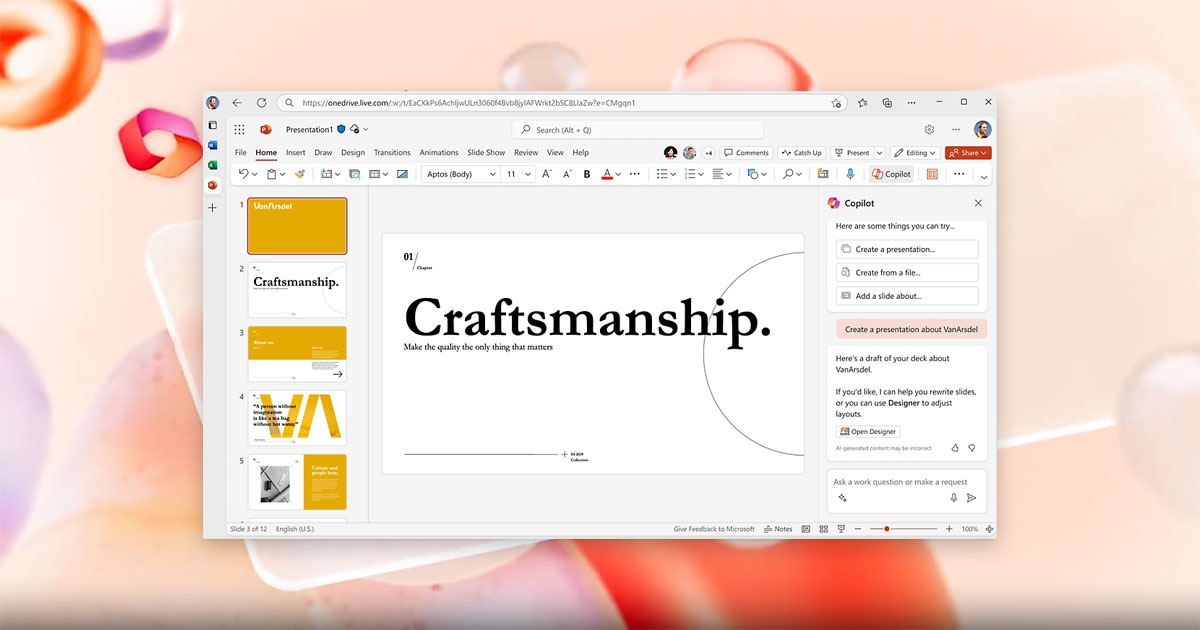Toggle the Copilot pane from the ribbon
This screenshot has height=630, width=1200.
tap(891, 174)
